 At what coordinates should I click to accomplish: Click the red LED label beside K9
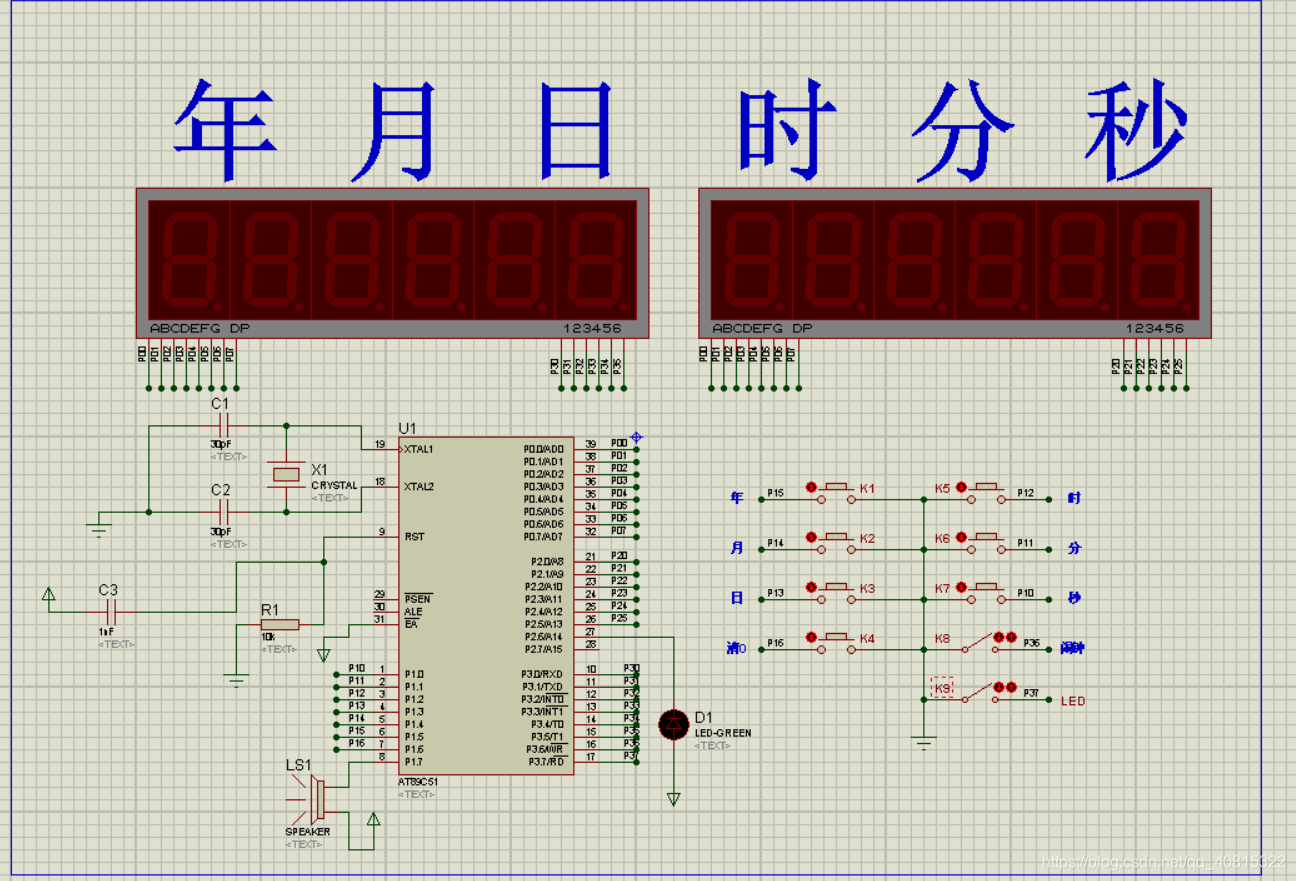pos(1072,701)
